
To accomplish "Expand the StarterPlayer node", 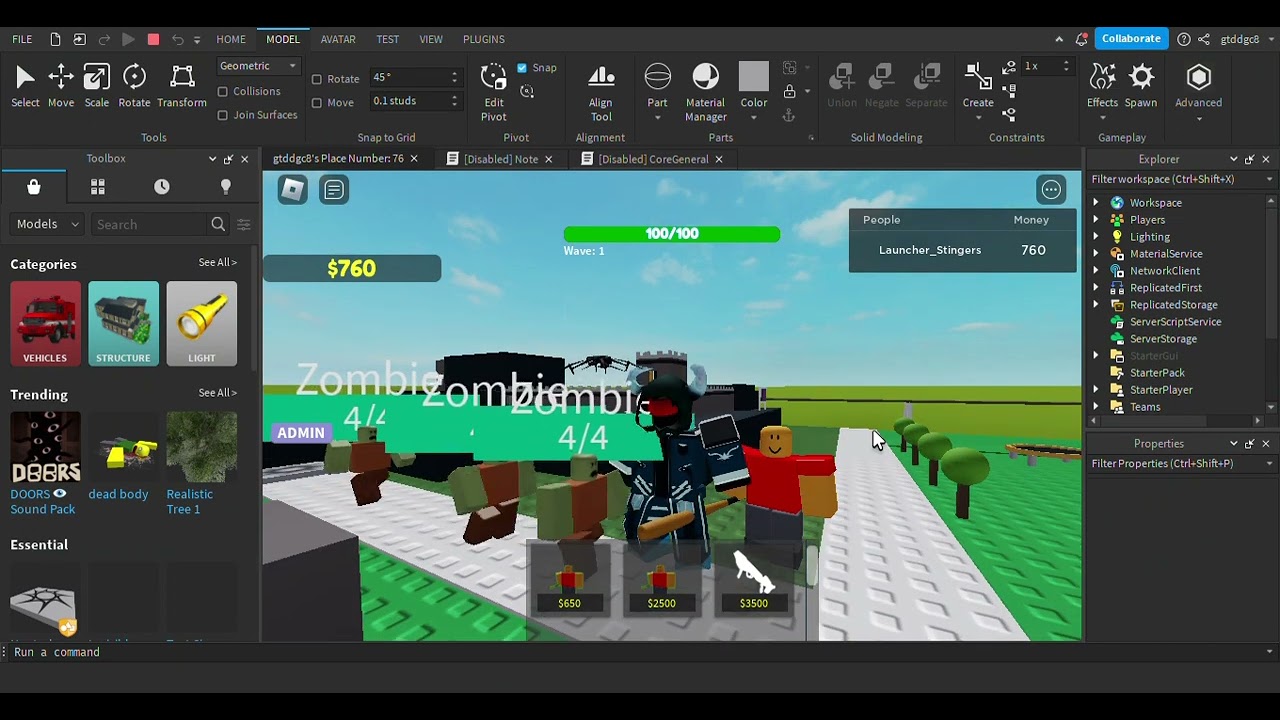I will 1095,390.
